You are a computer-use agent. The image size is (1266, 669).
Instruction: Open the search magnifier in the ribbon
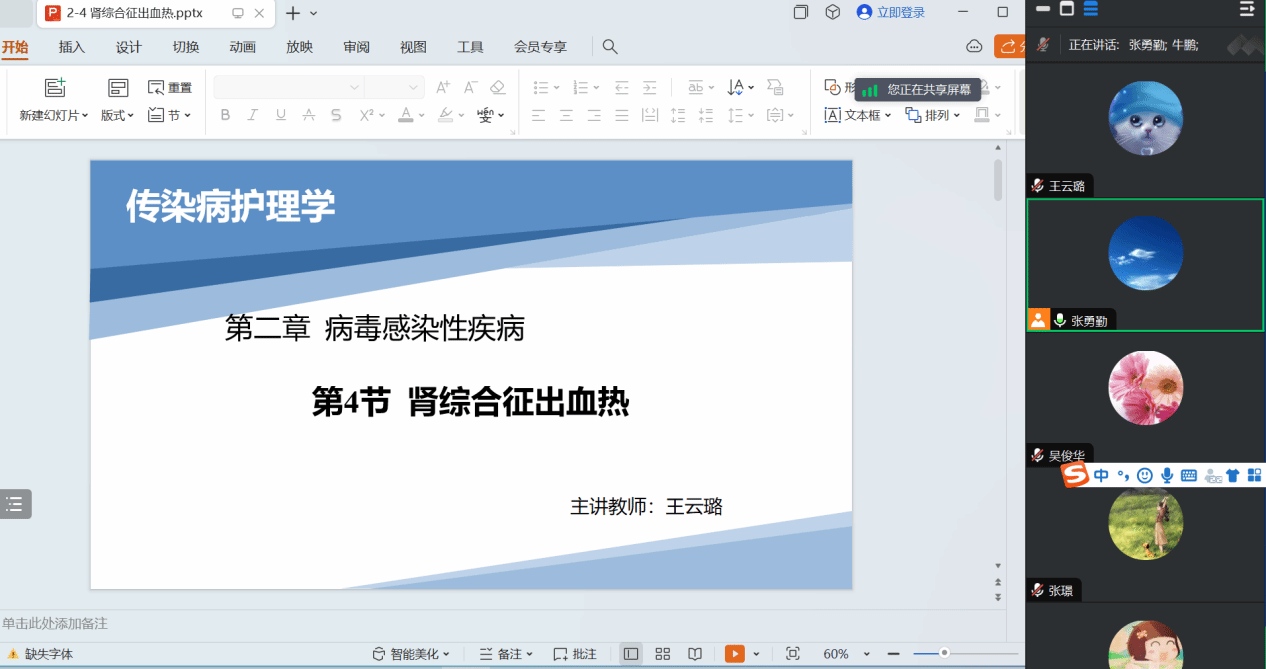point(610,47)
